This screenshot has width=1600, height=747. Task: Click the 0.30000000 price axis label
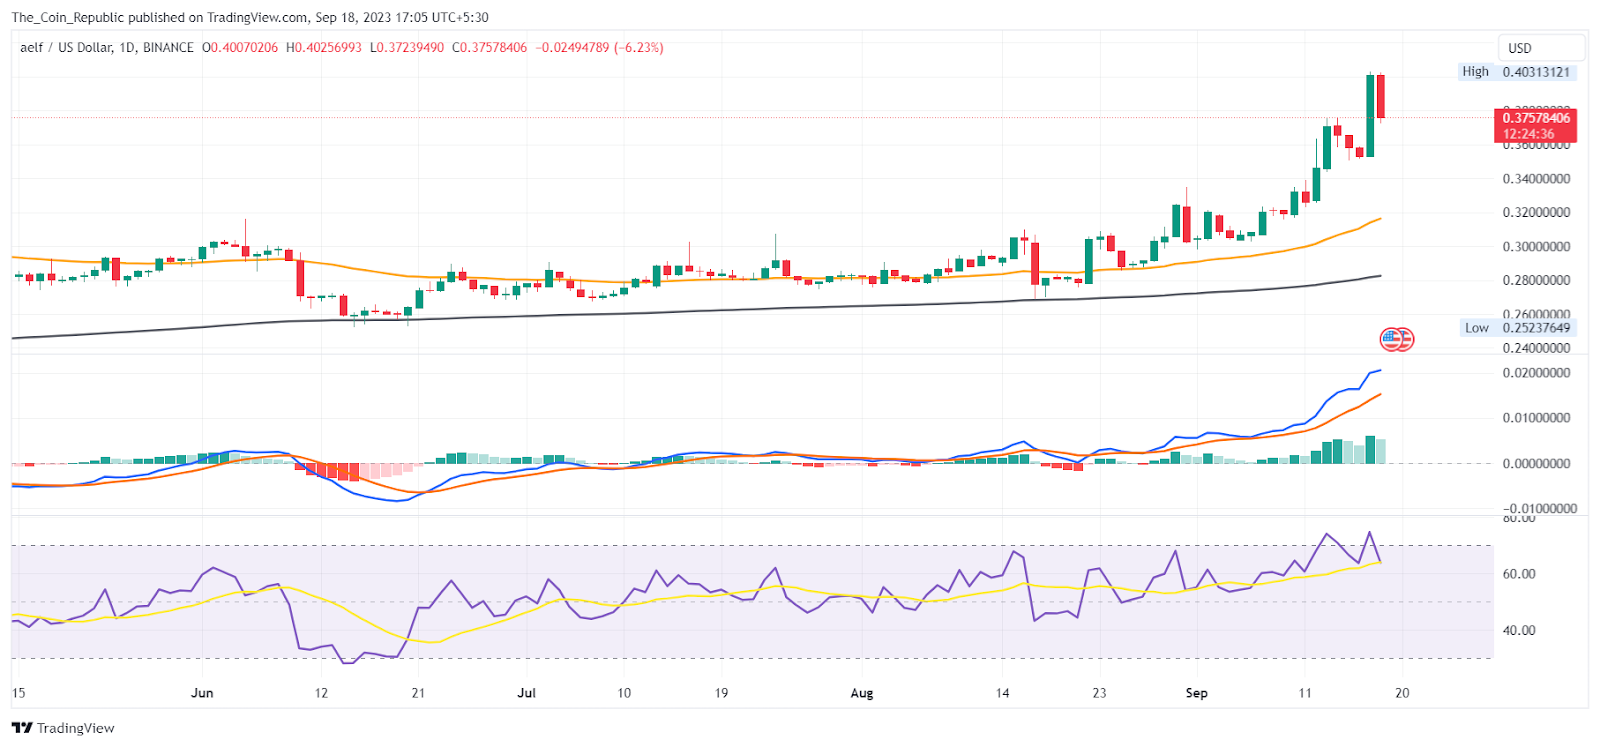1536,247
